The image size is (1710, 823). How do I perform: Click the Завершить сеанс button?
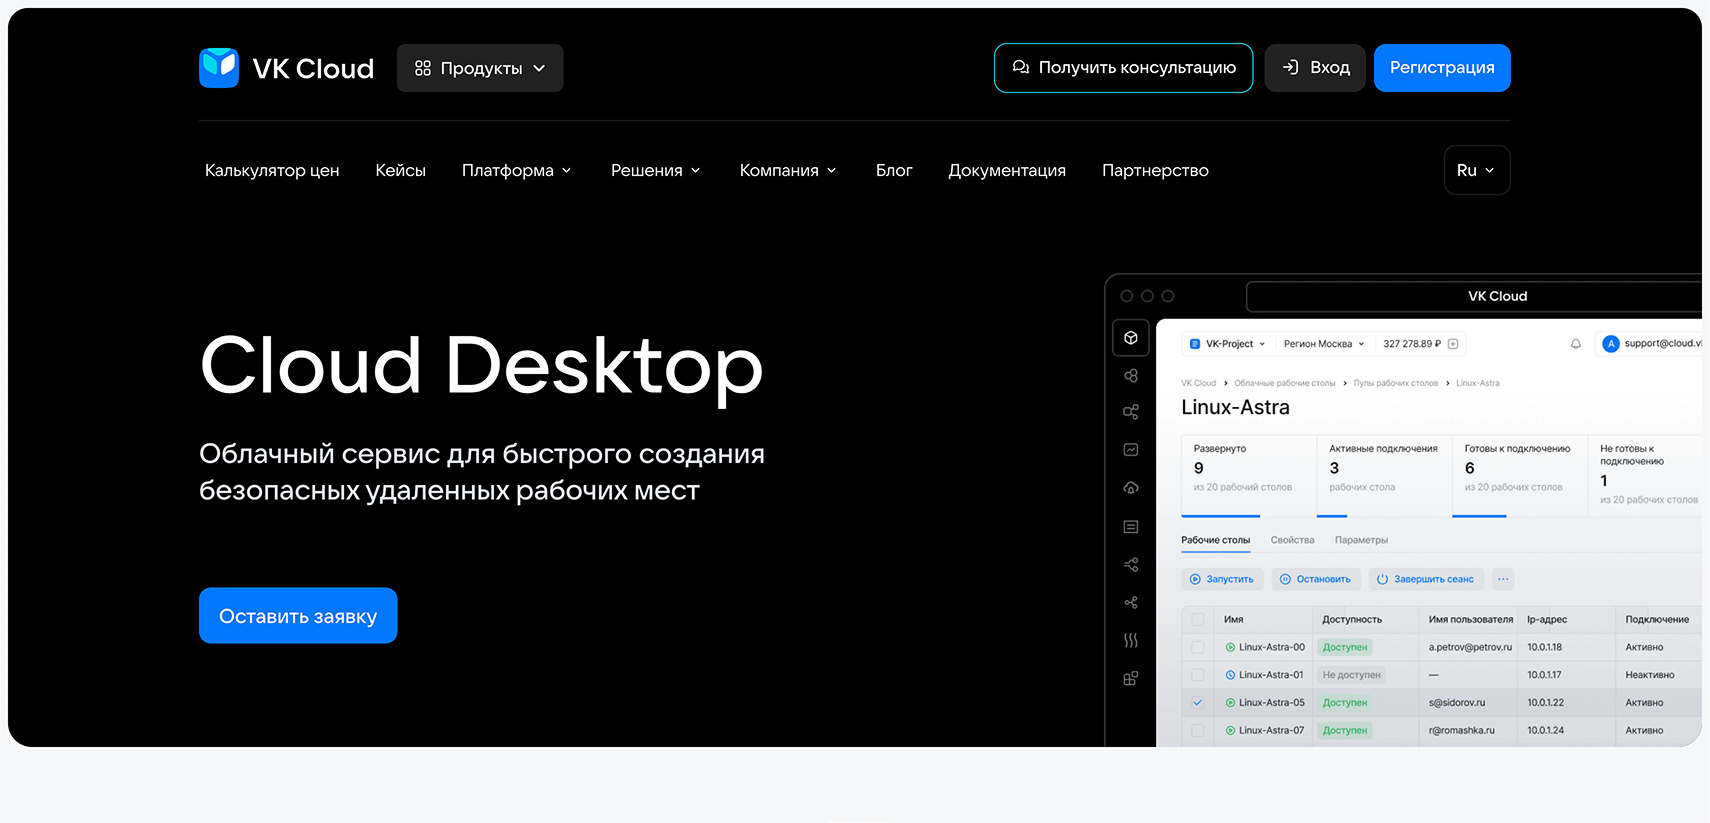click(x=1426, y=579)
